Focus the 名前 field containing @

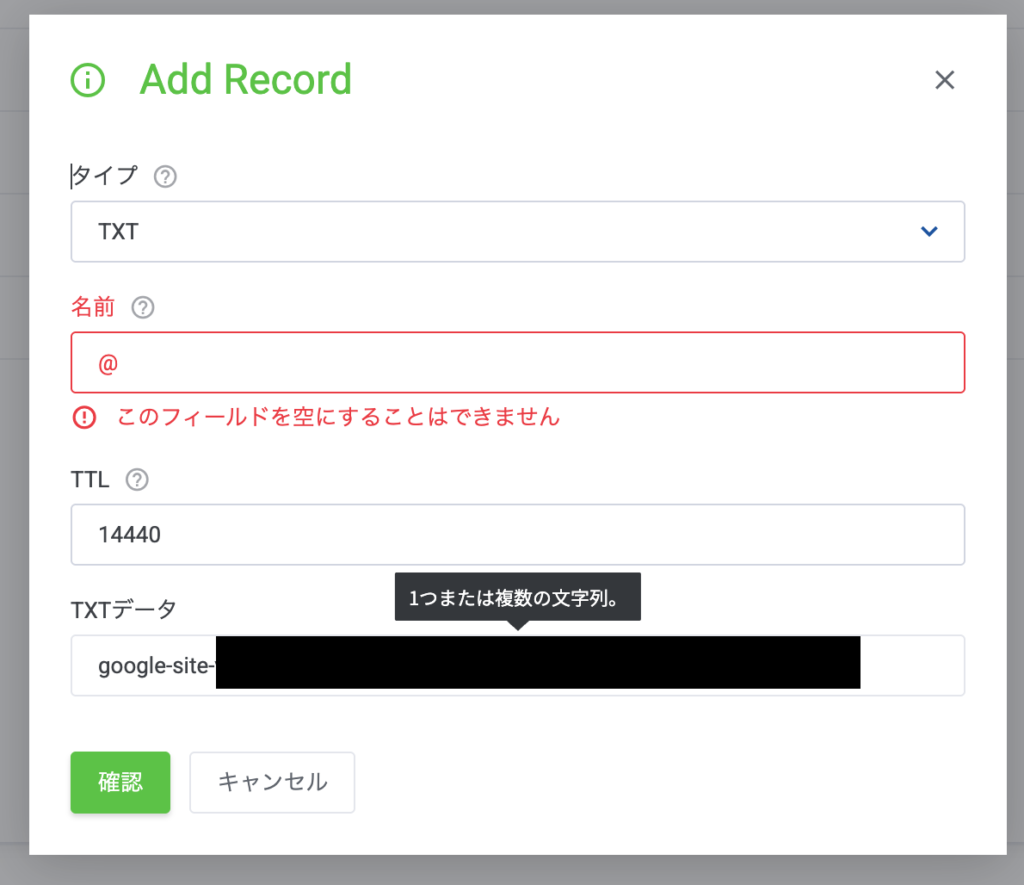(517, 363)
